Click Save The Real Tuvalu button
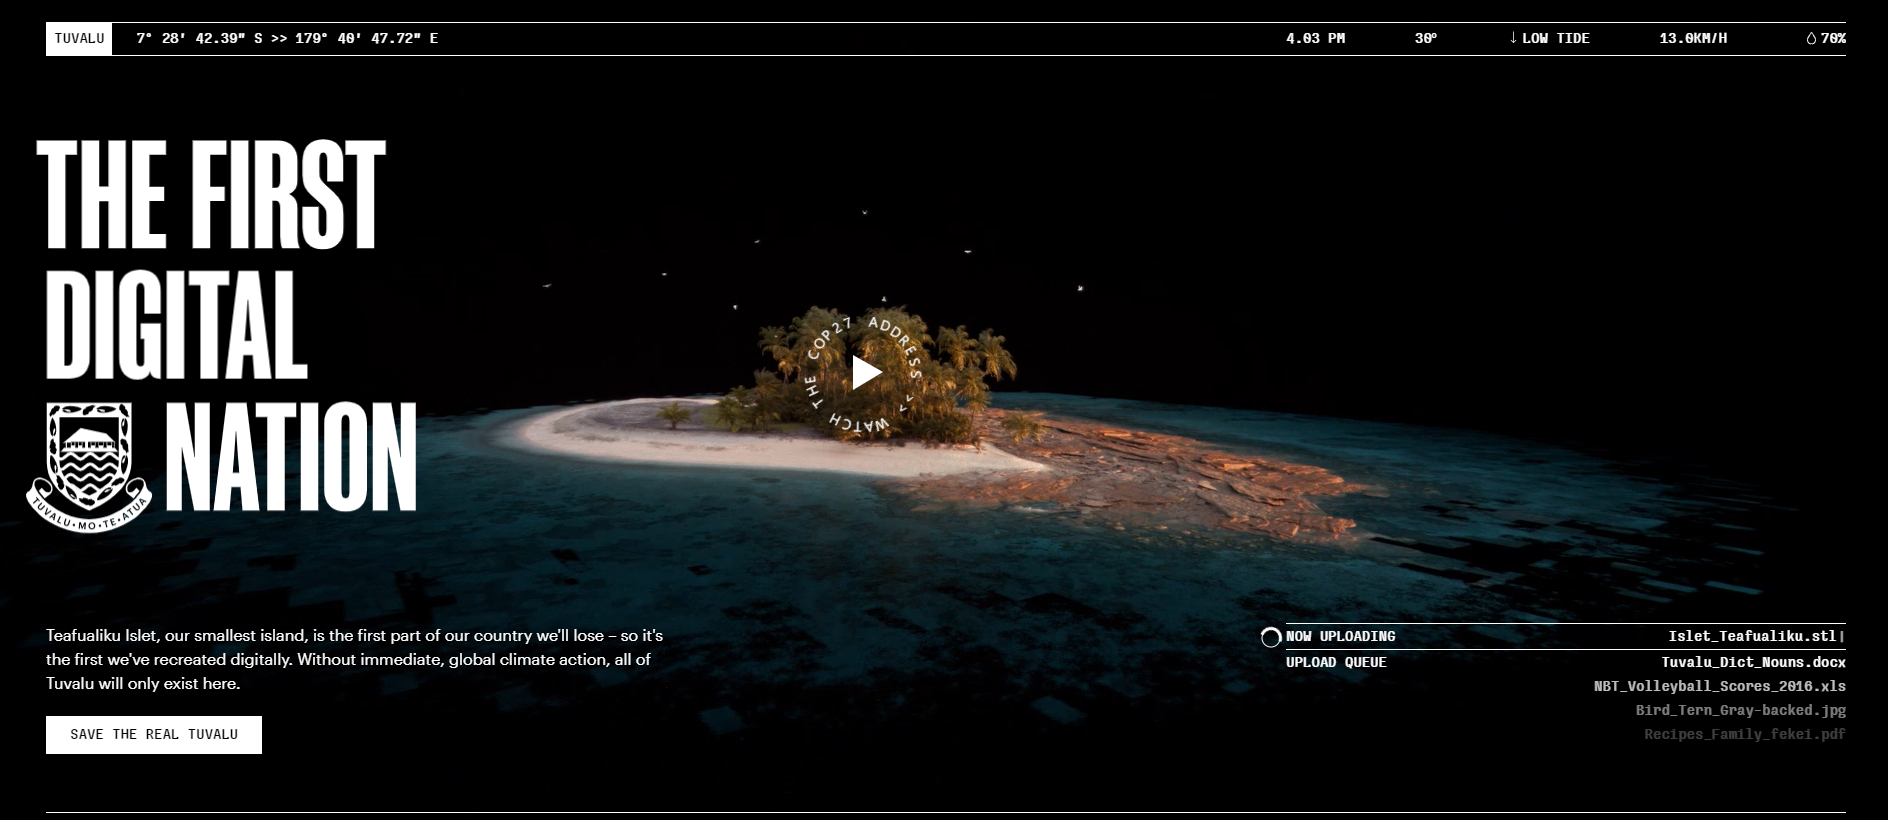1888x820 pixels. pyautogui.click(x=154, y=735)
